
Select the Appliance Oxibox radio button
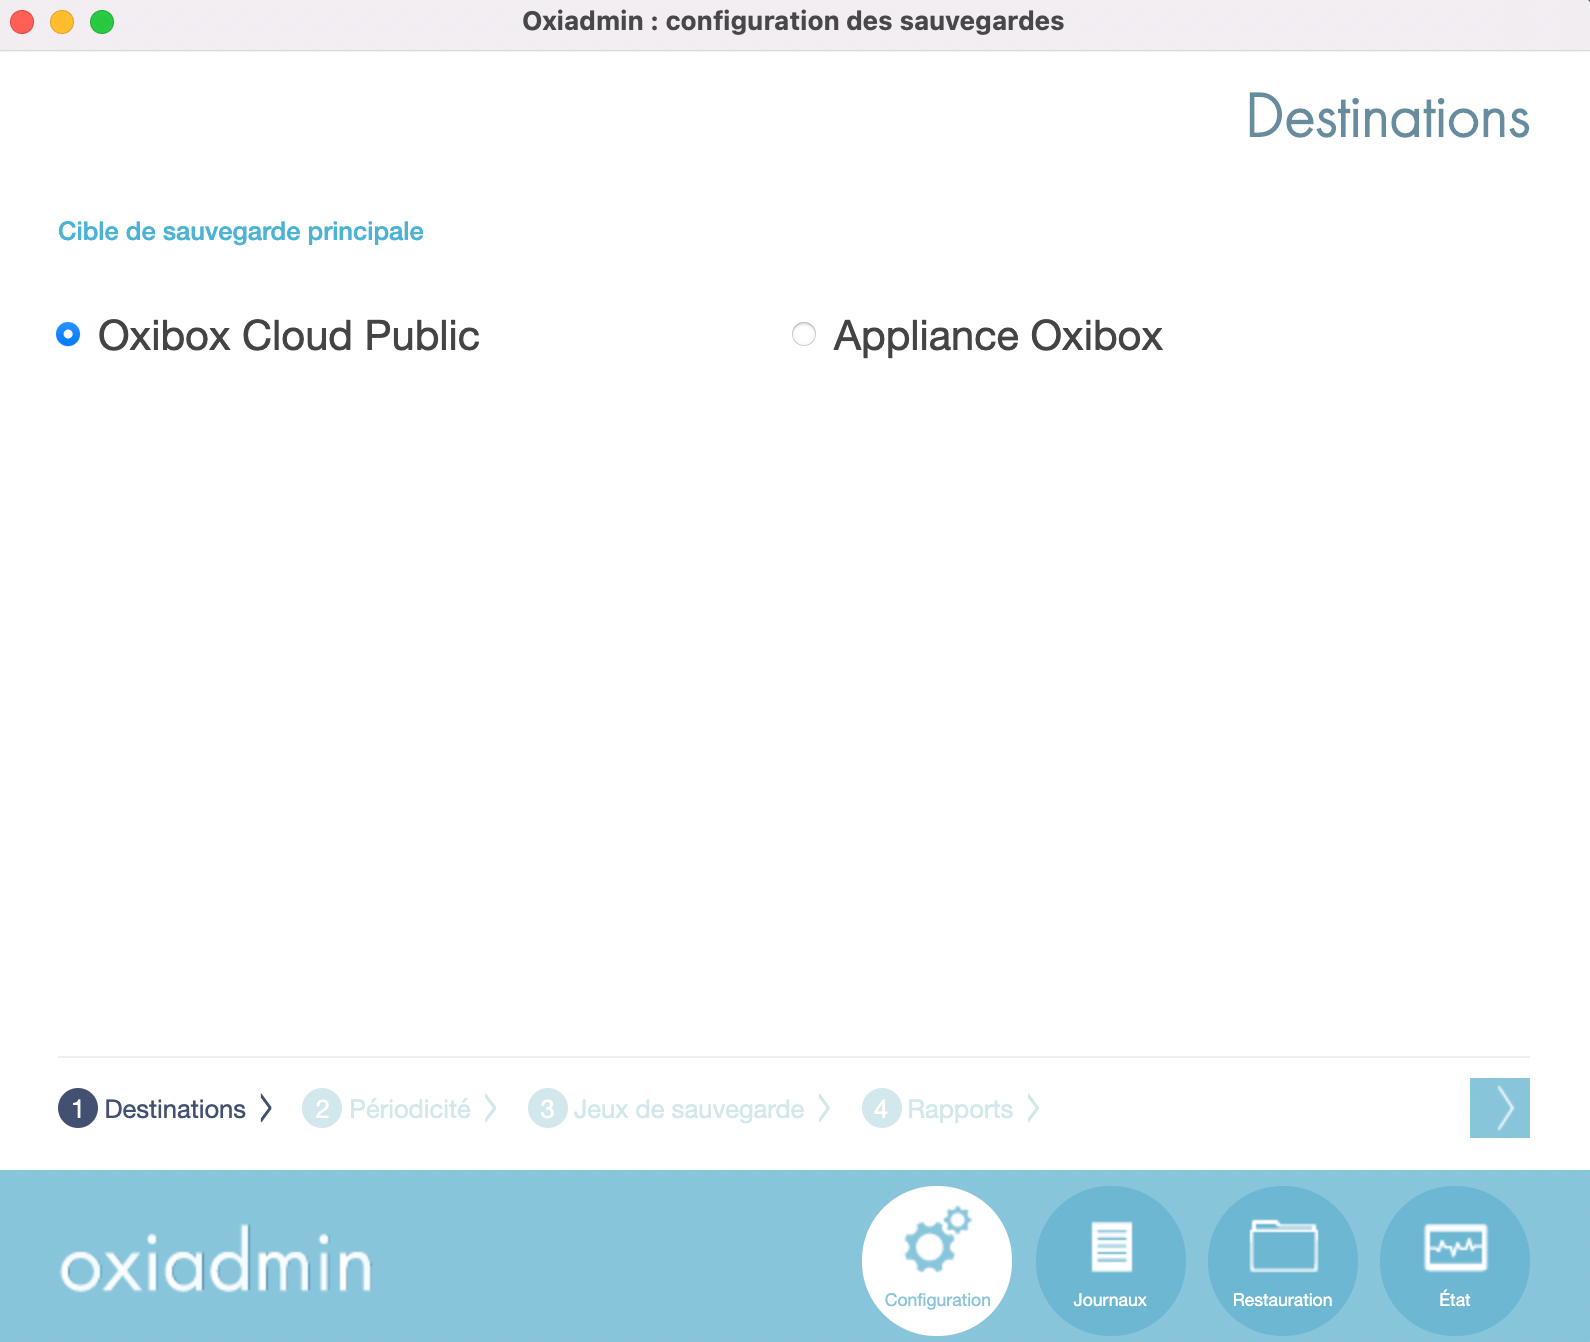pyautogui.click(x=804, y=334)
